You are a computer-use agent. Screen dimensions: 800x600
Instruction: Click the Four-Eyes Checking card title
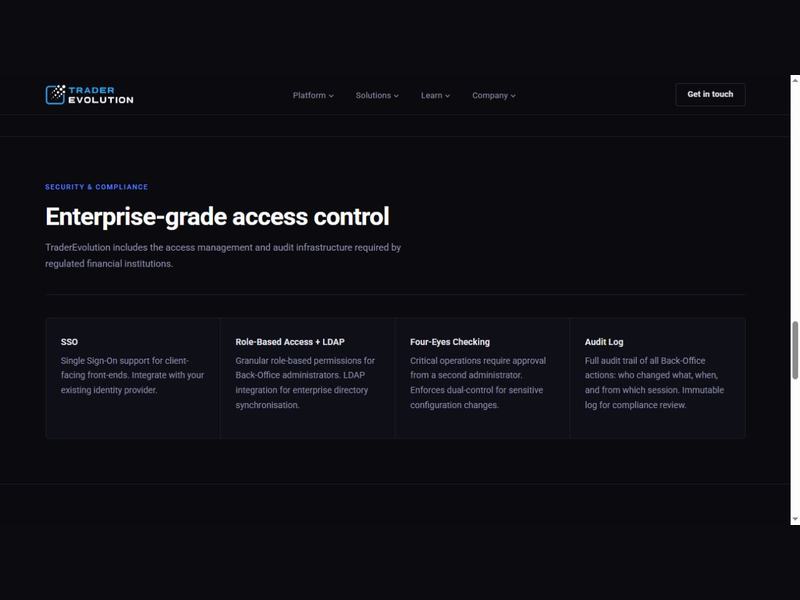(x=449, y=342)
